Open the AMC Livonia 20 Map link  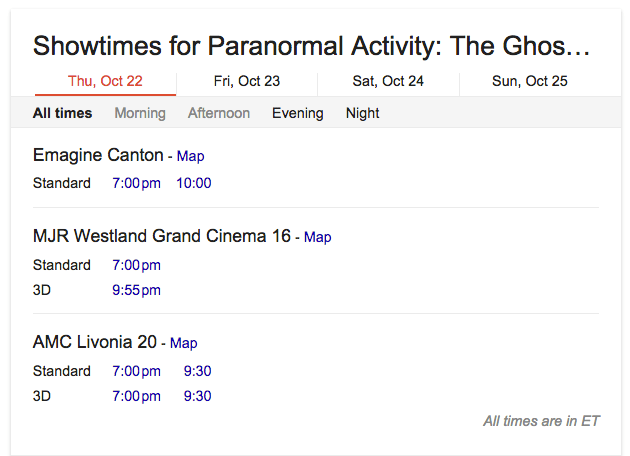184,343
